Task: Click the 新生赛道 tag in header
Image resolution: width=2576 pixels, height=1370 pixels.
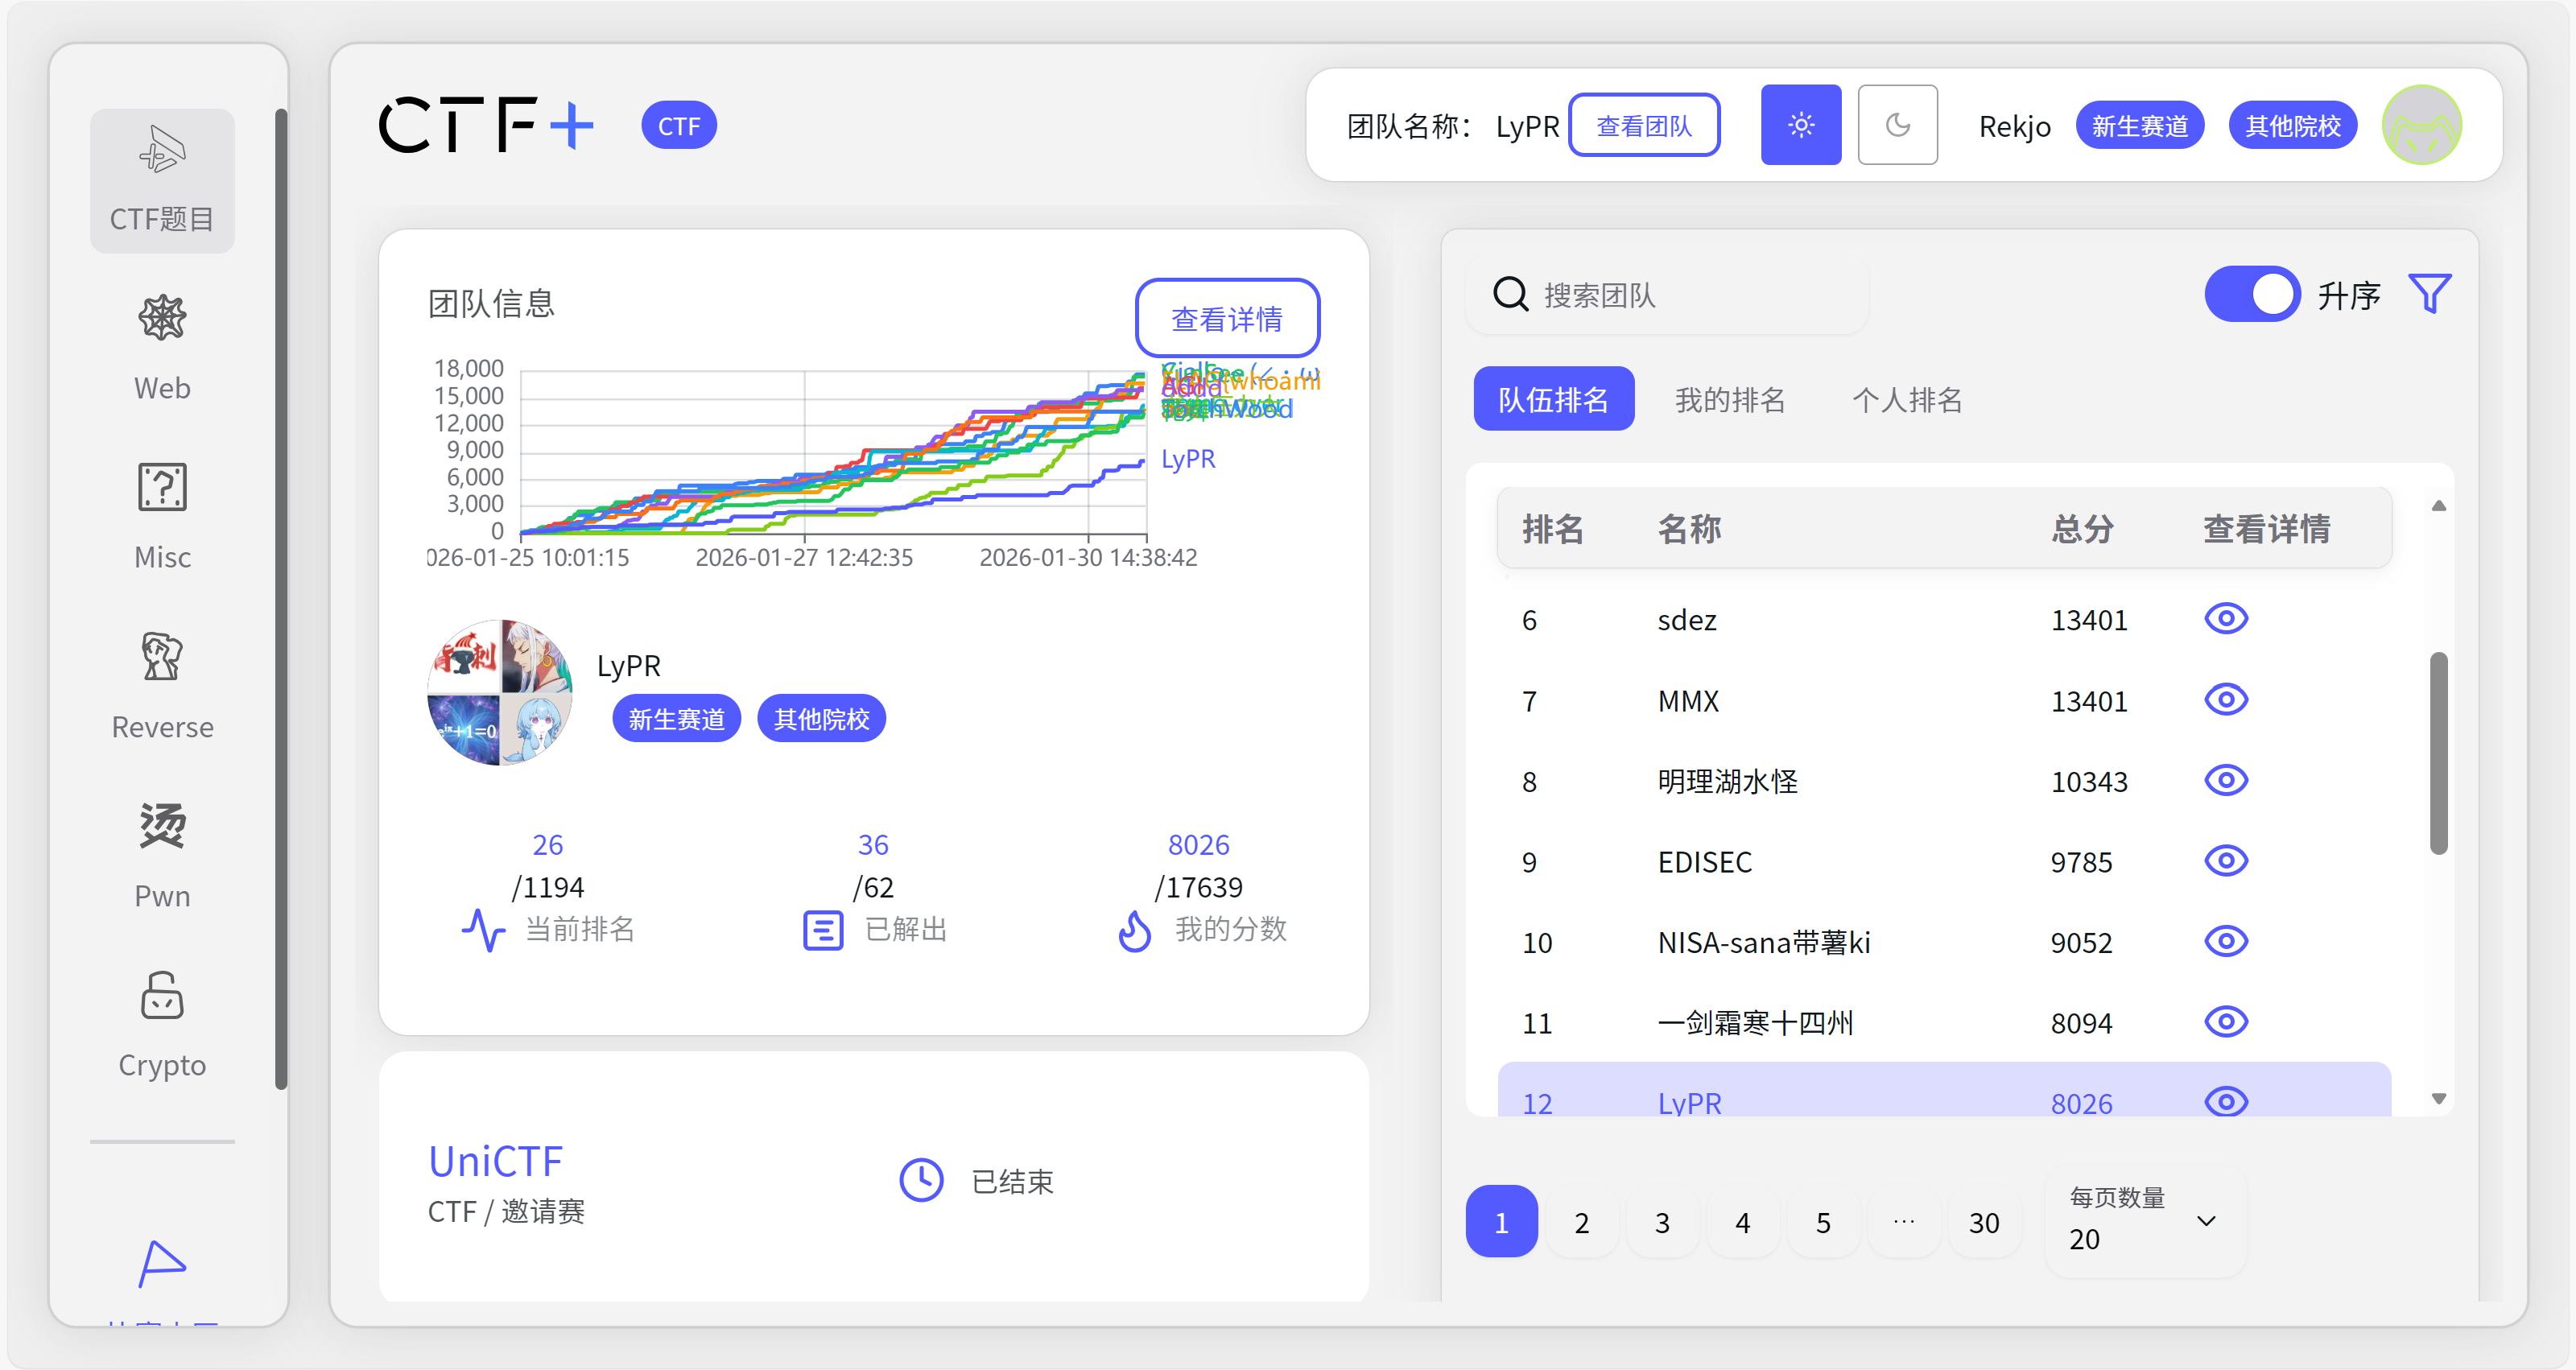Action: click(x=2140, y=125)
